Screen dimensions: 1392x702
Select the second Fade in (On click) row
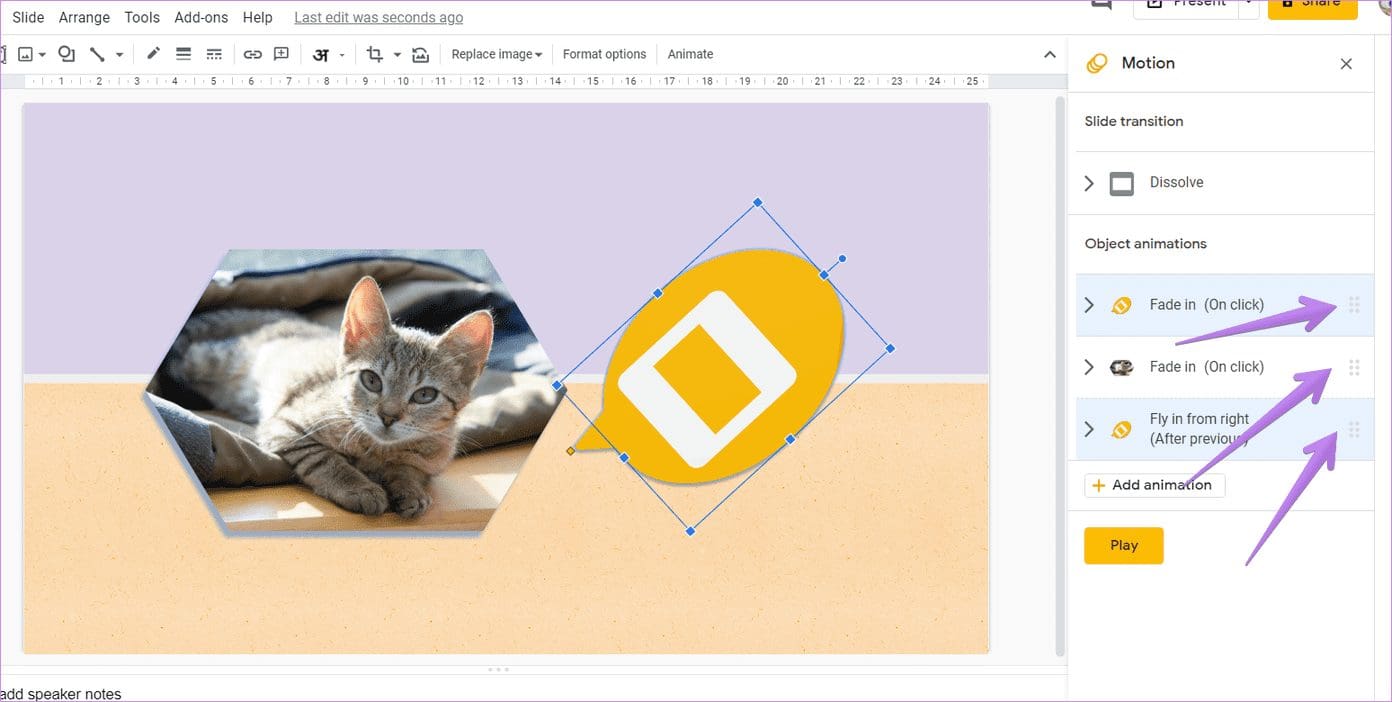point(1224,367)
